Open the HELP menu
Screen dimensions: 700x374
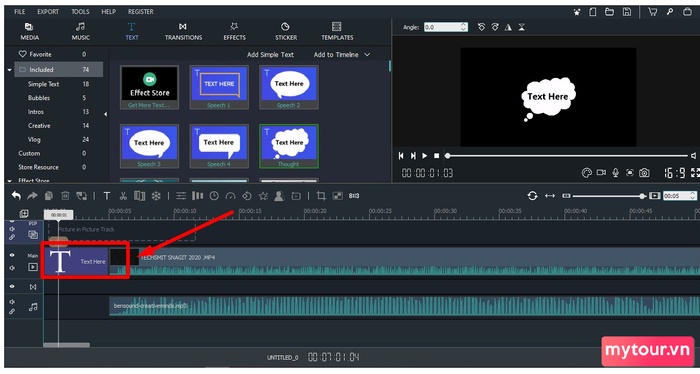click(108, 12)
